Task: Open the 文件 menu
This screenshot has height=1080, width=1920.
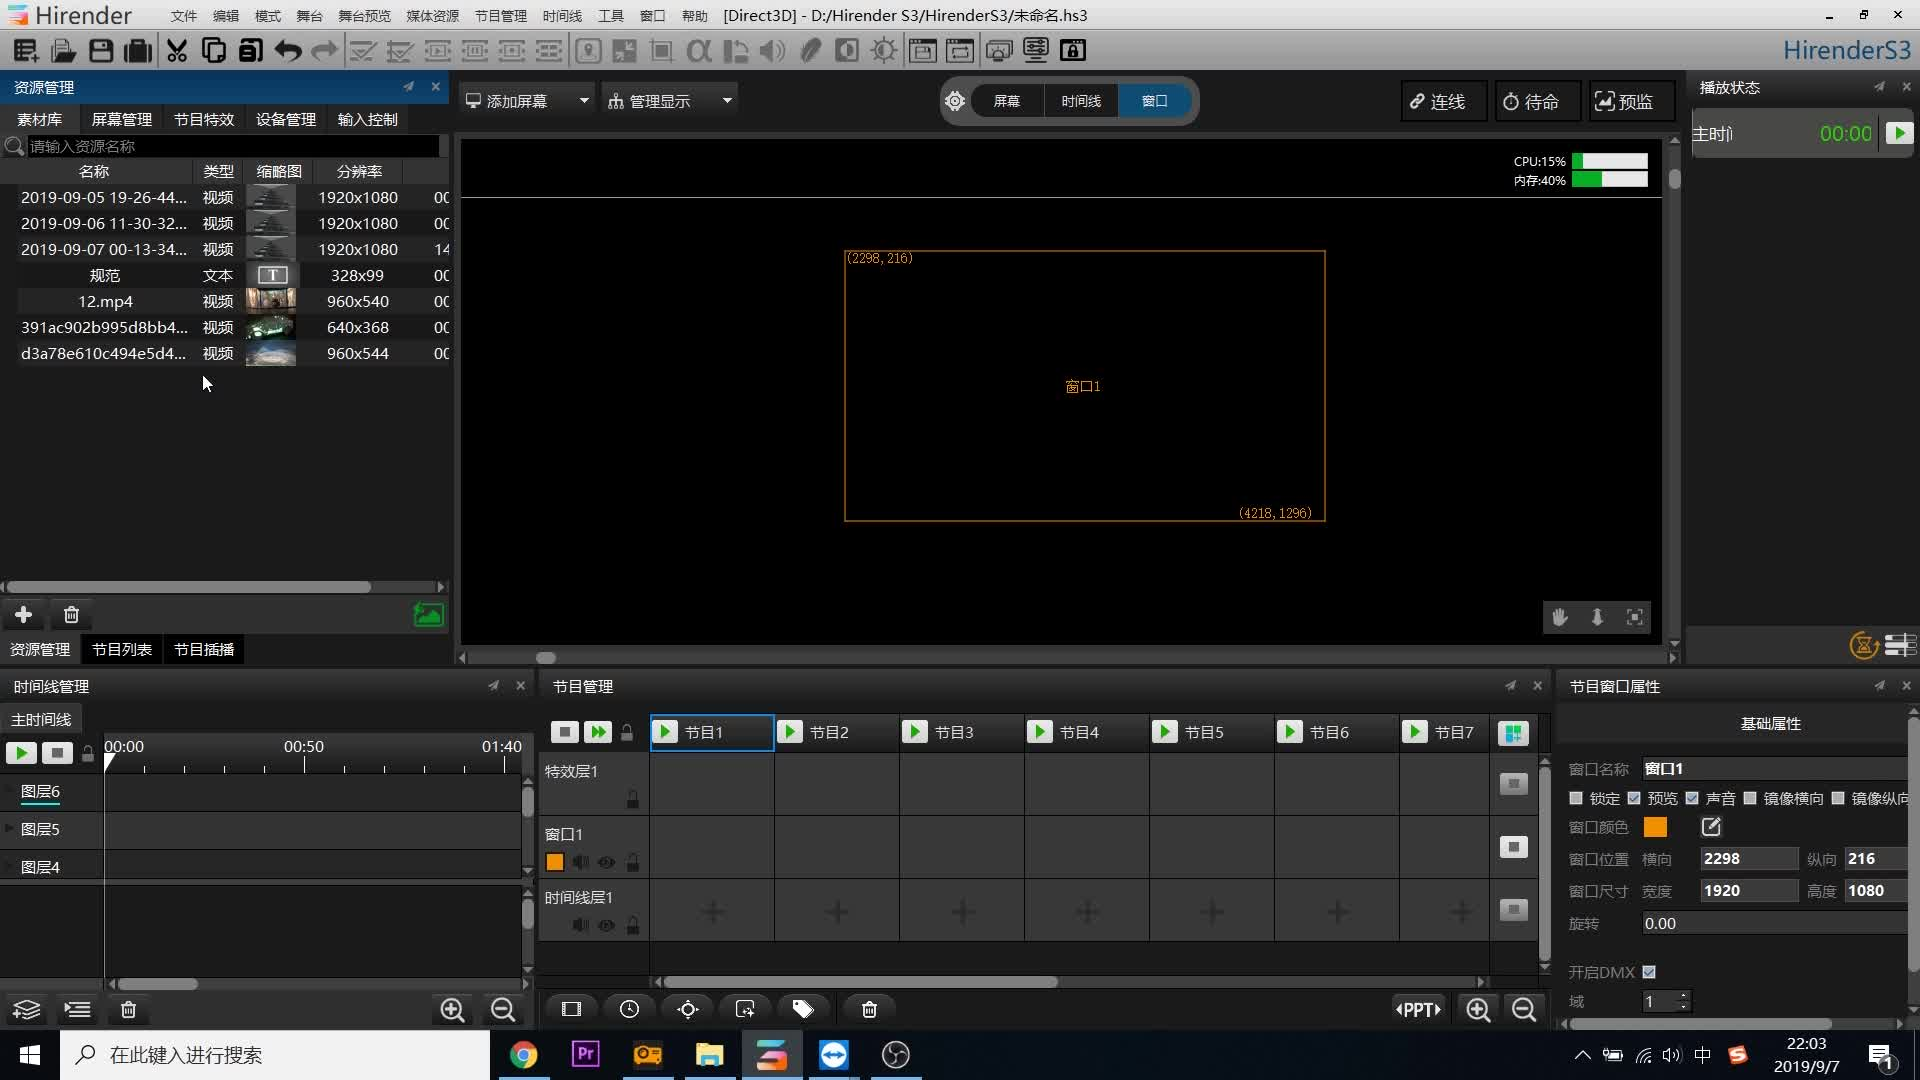Action: pos(184,16)
